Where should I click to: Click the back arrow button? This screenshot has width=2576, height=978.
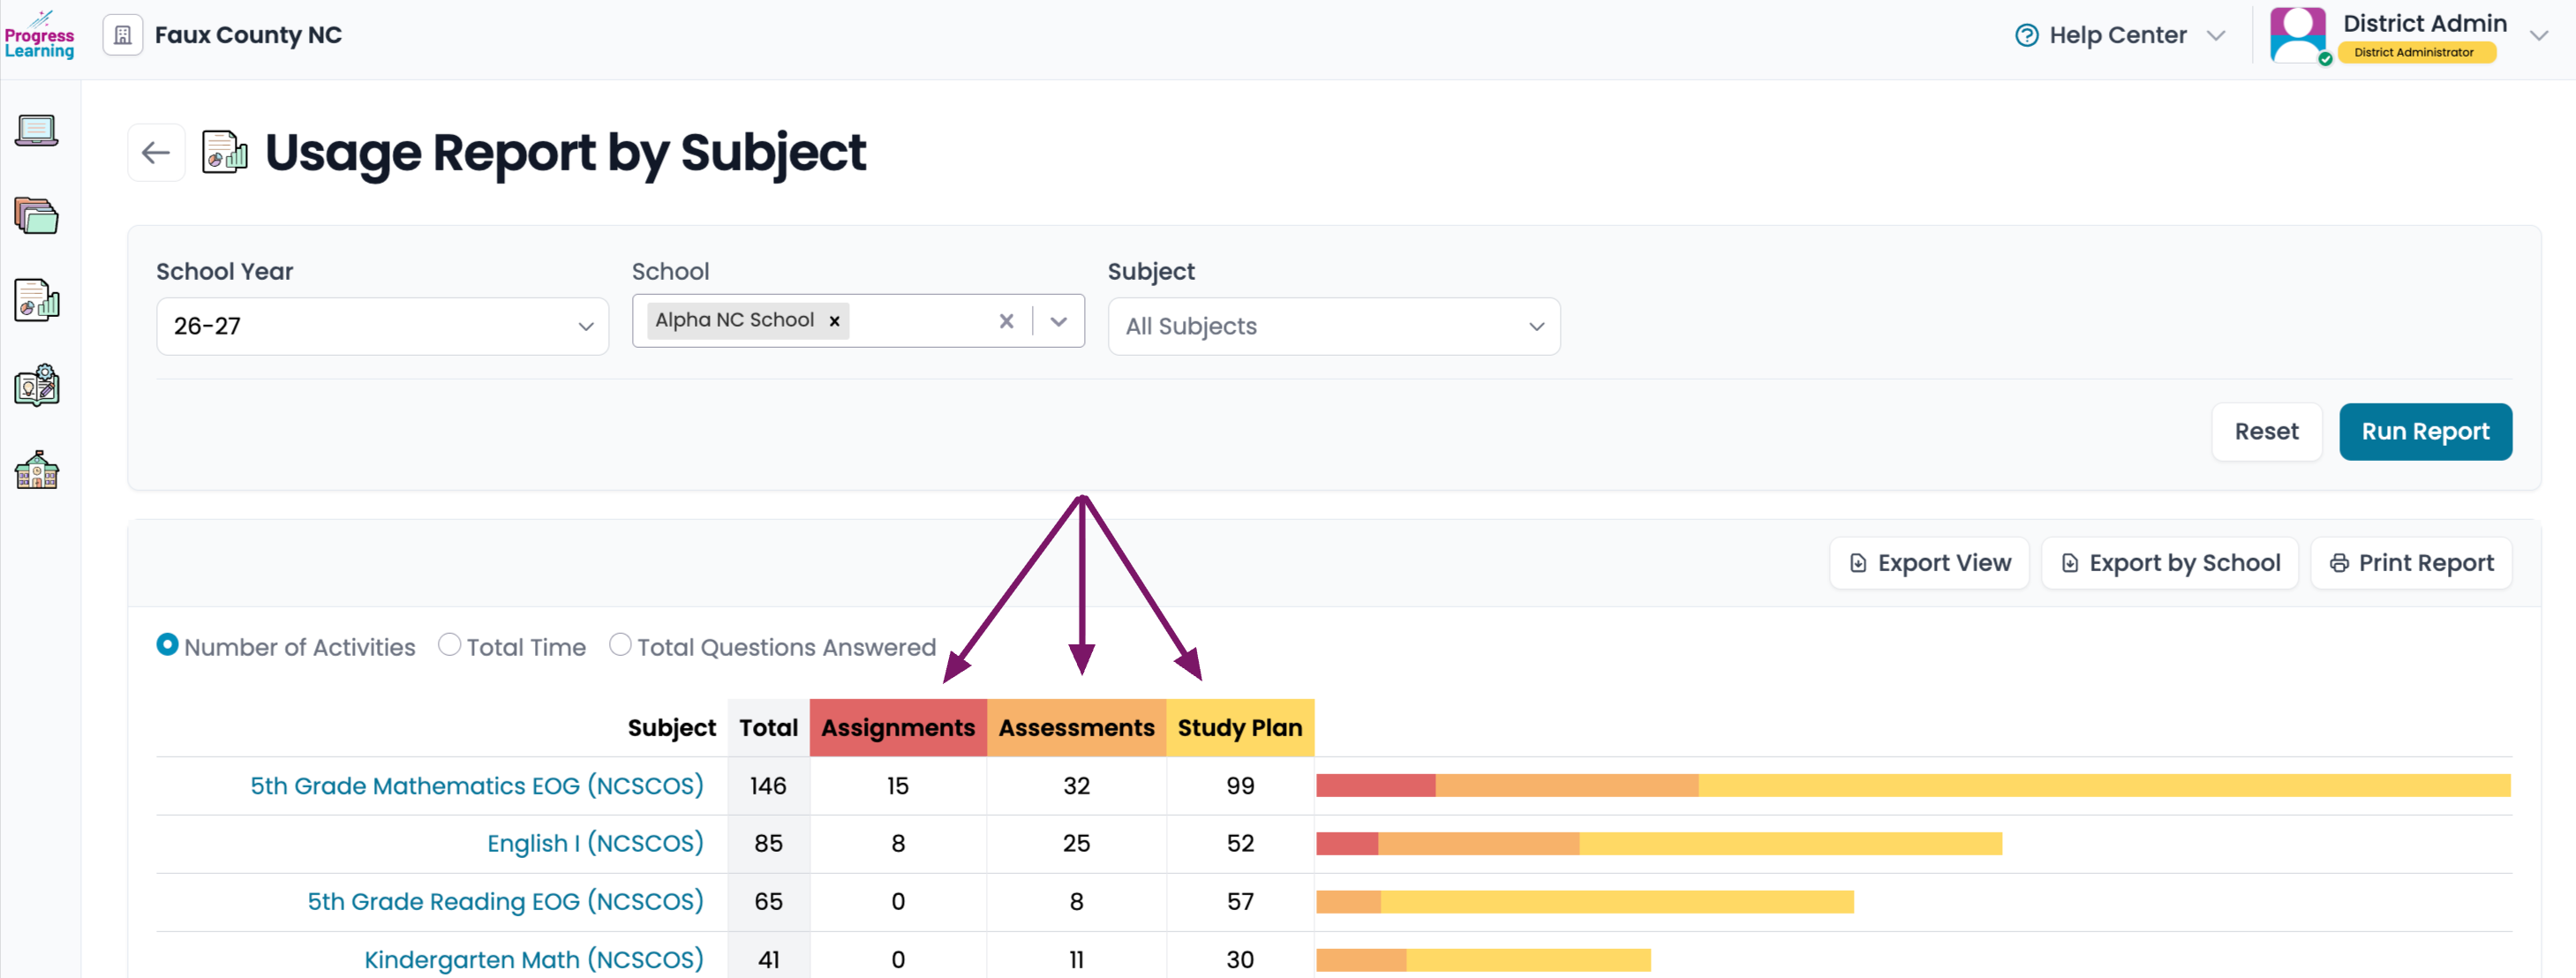click(x=156, y=153)
